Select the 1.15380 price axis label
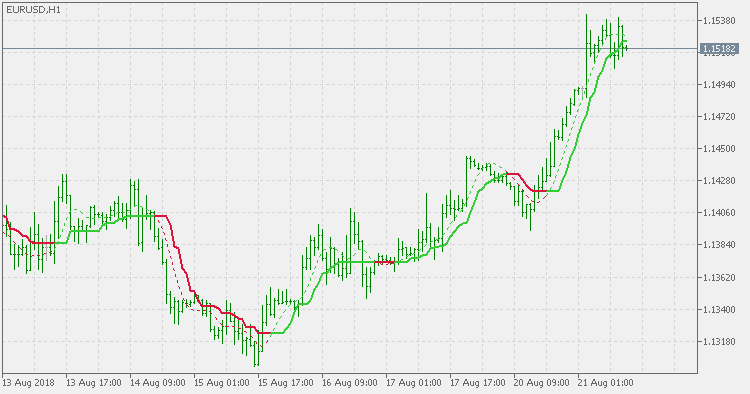 click(x=719, y=21)
